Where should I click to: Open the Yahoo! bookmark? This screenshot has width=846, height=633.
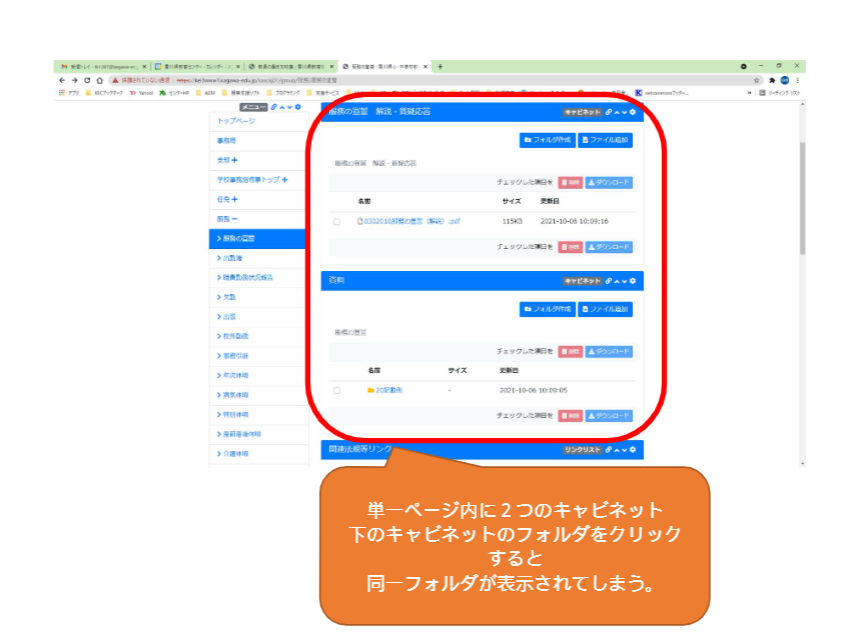coord(142,93)
